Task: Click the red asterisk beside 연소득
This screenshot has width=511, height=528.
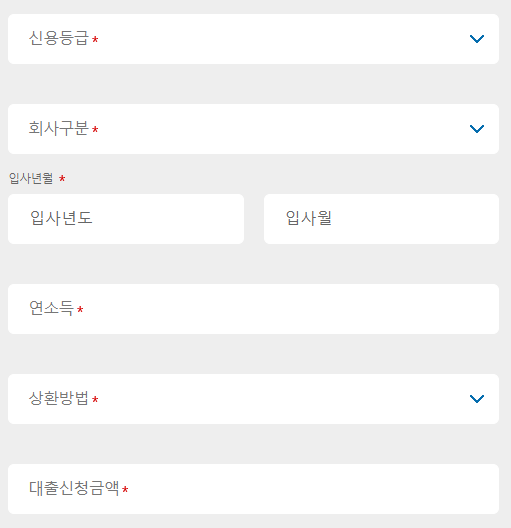Action: click(x=80, y=309)
